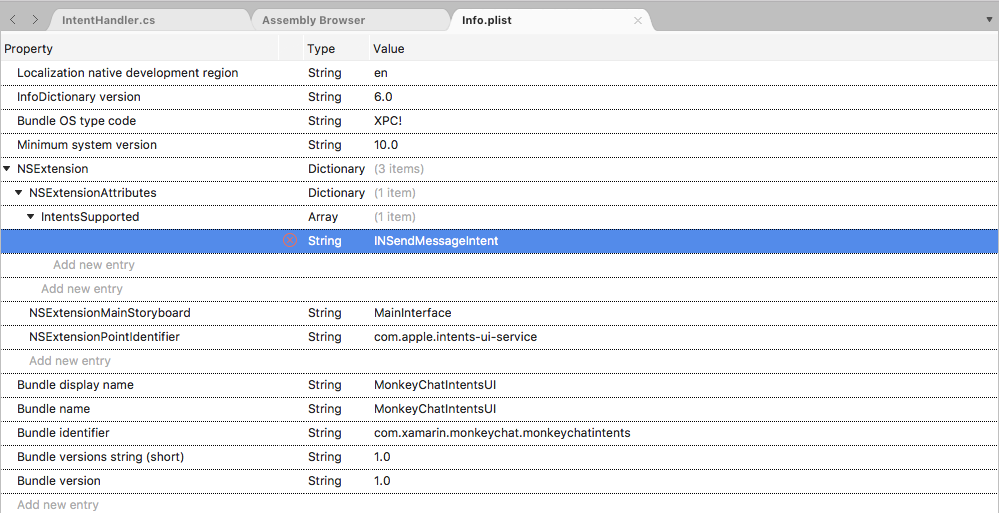Click the Property column header
The width and height of the screenshot is (999, 513).
coord(28,49)
